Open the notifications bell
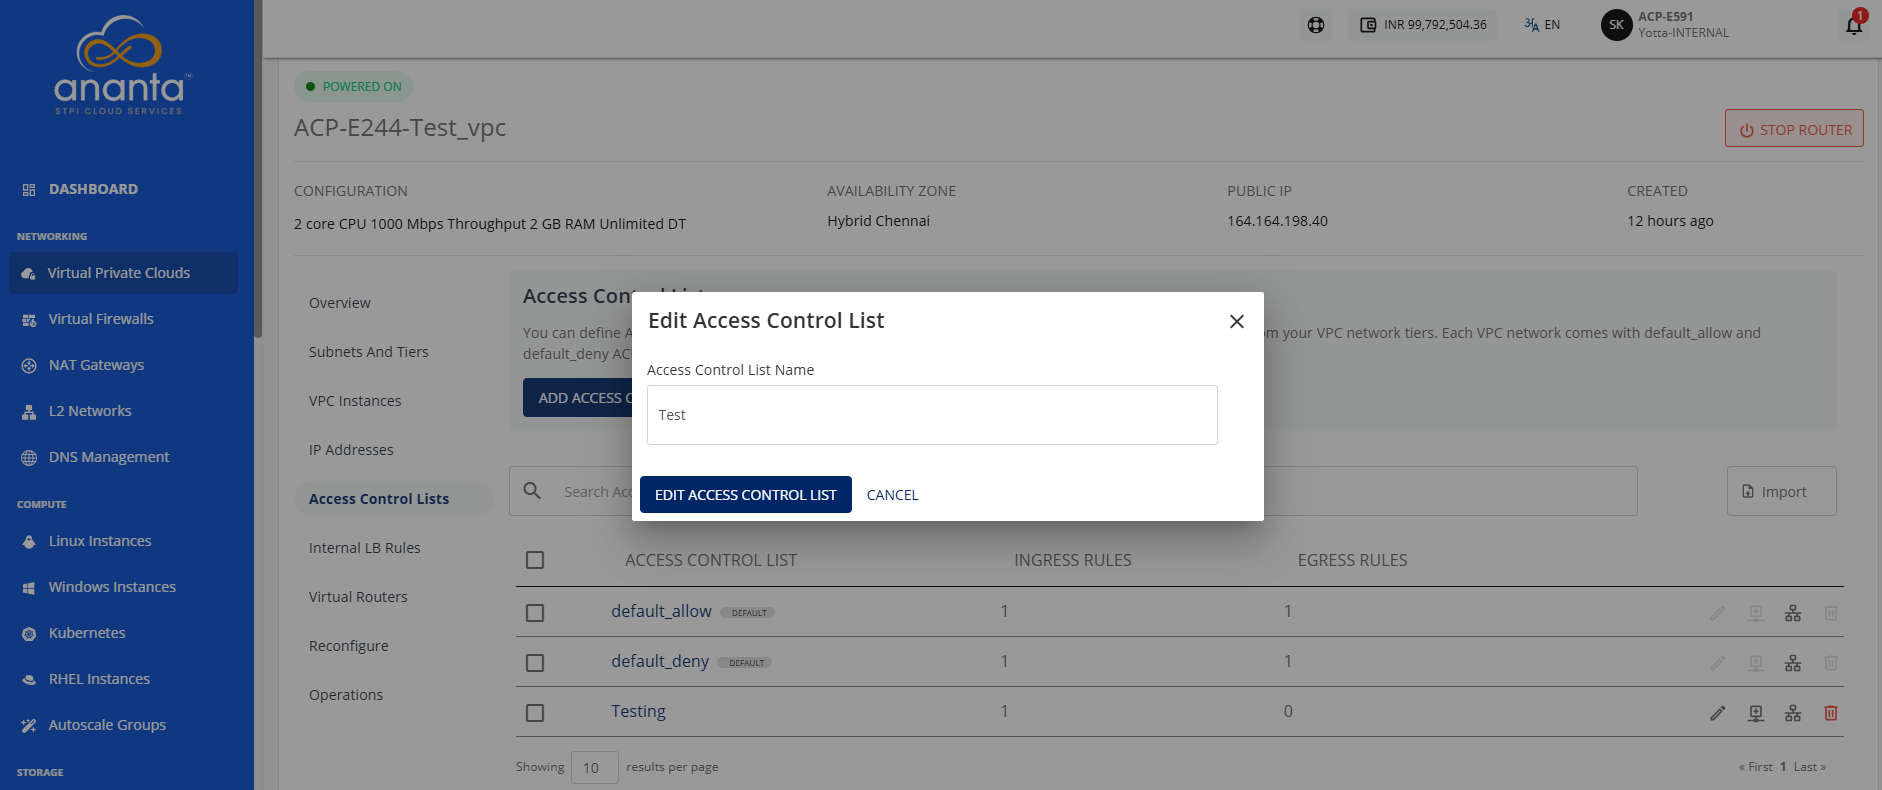The height and width of the screenshot is (790, 1882). point(1854,25)
